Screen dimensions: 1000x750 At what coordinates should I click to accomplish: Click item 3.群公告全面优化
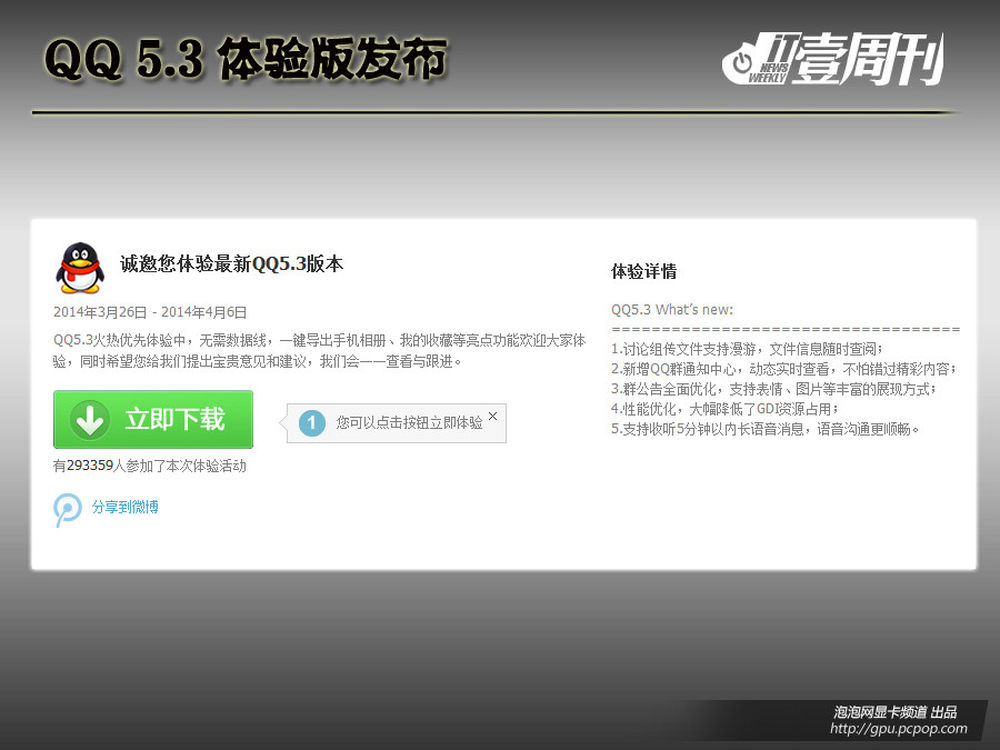[x=774, y=389]
